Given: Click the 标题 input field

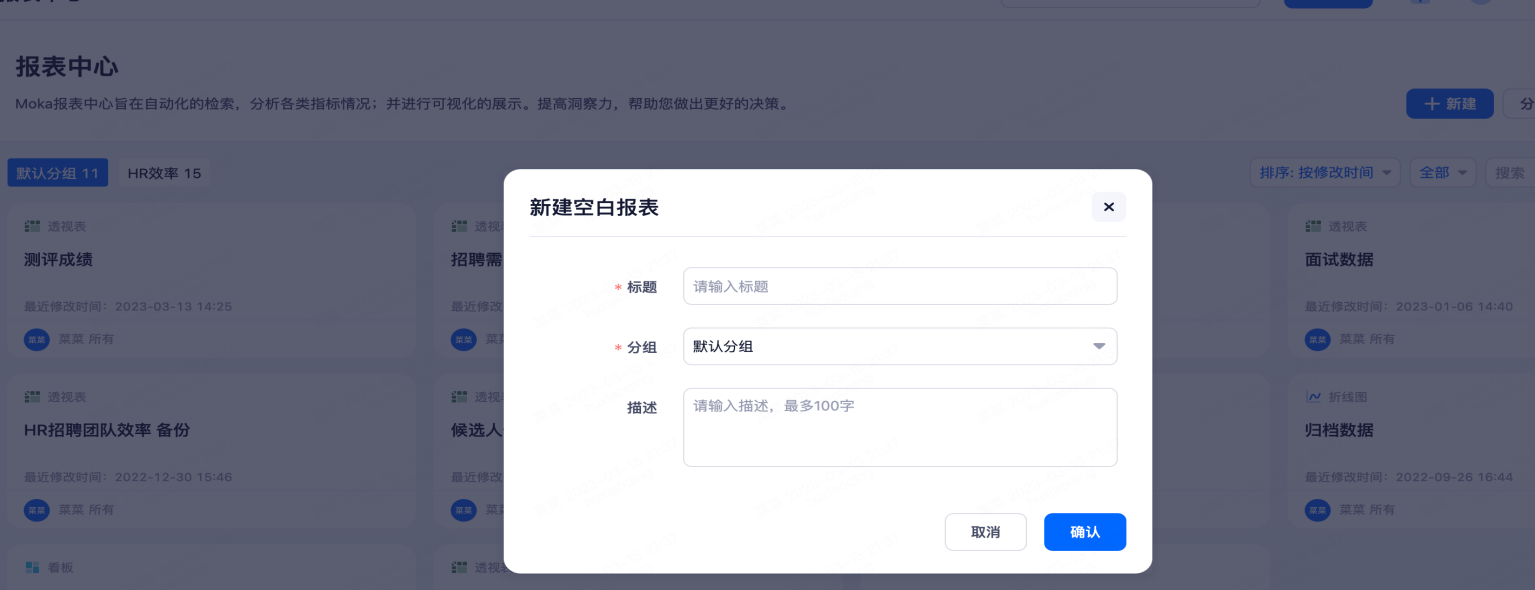Looking at the screenshot, I should [x=899, y=286].
